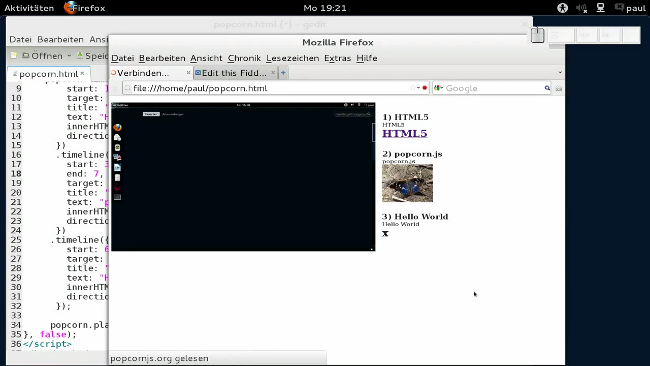Stop loading with the red stop button
Image resolution: width=650 pixels, height=366 pixels.
click(424, 88)
